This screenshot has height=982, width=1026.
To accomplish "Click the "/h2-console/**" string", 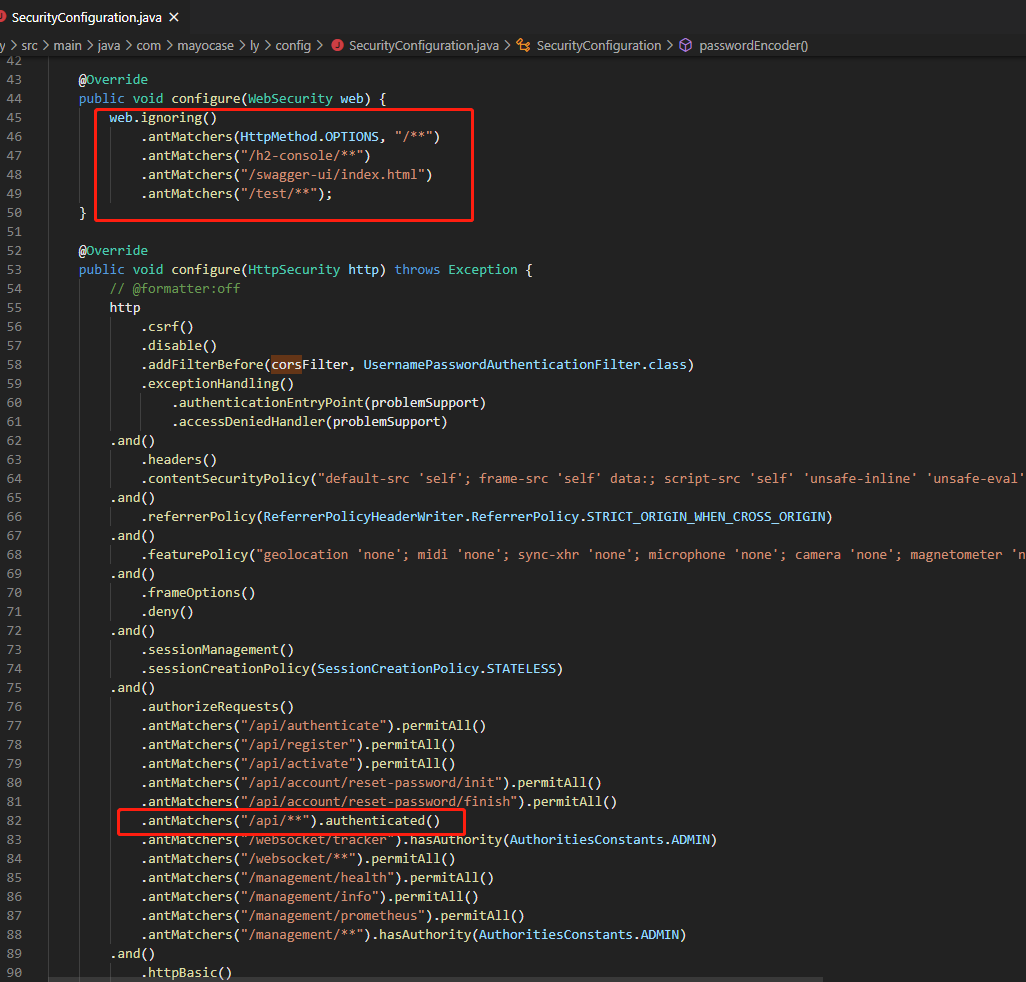I will pos(302,156).
